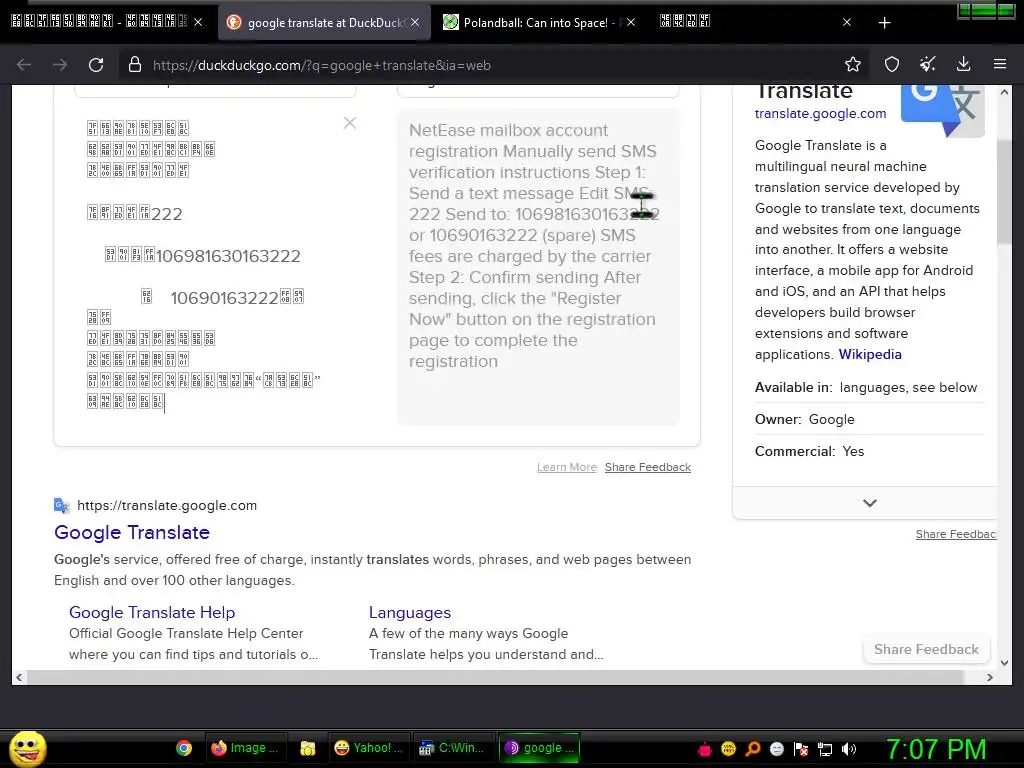Screen dimensions: 1024x768
Task: Open the Google Translate Help sublink
Action: pos(152,613)
